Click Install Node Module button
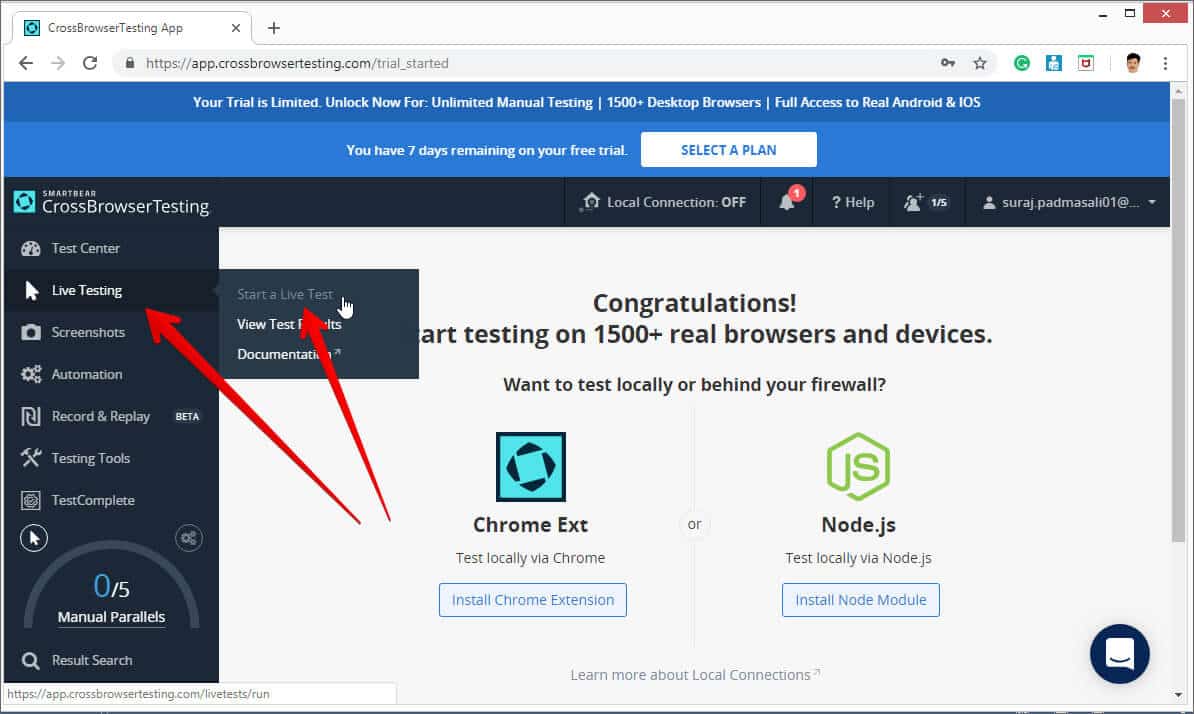1194x714 pixels. coord(860,600)
